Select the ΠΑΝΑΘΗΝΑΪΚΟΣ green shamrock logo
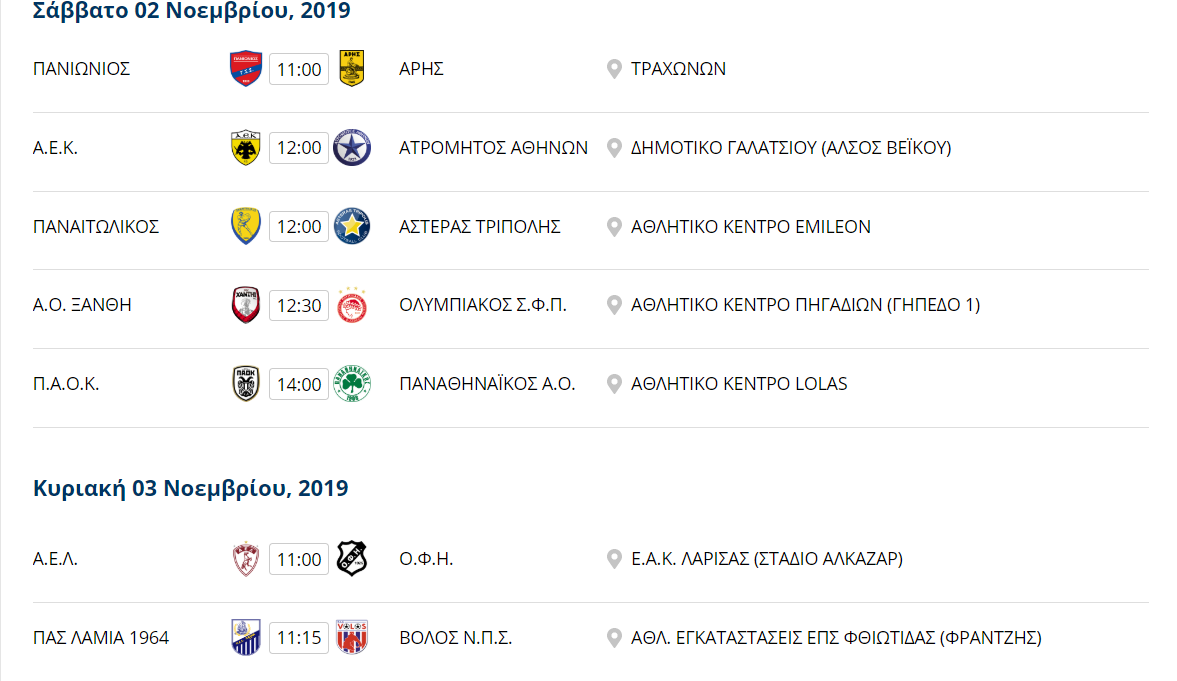The image size is (1177, 681). pos(351,384)
